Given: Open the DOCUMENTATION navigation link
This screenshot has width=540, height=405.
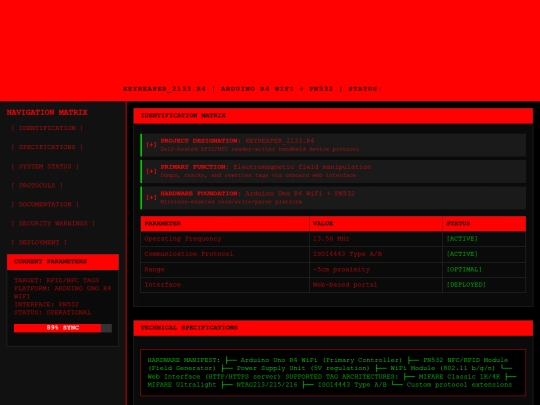Looking at the screenshot, I should (x=45, y=204).
